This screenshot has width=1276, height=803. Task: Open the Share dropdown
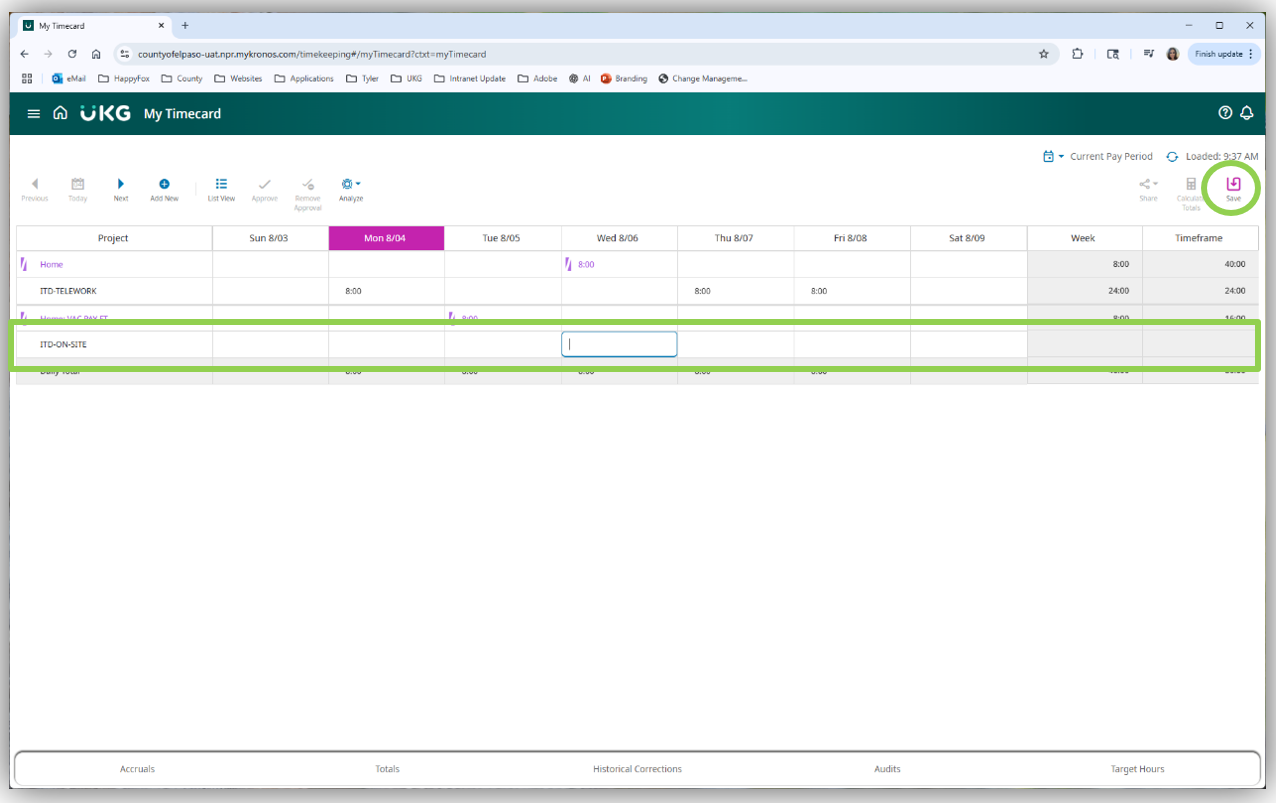pyautogui.click(x=1148, y=190)
